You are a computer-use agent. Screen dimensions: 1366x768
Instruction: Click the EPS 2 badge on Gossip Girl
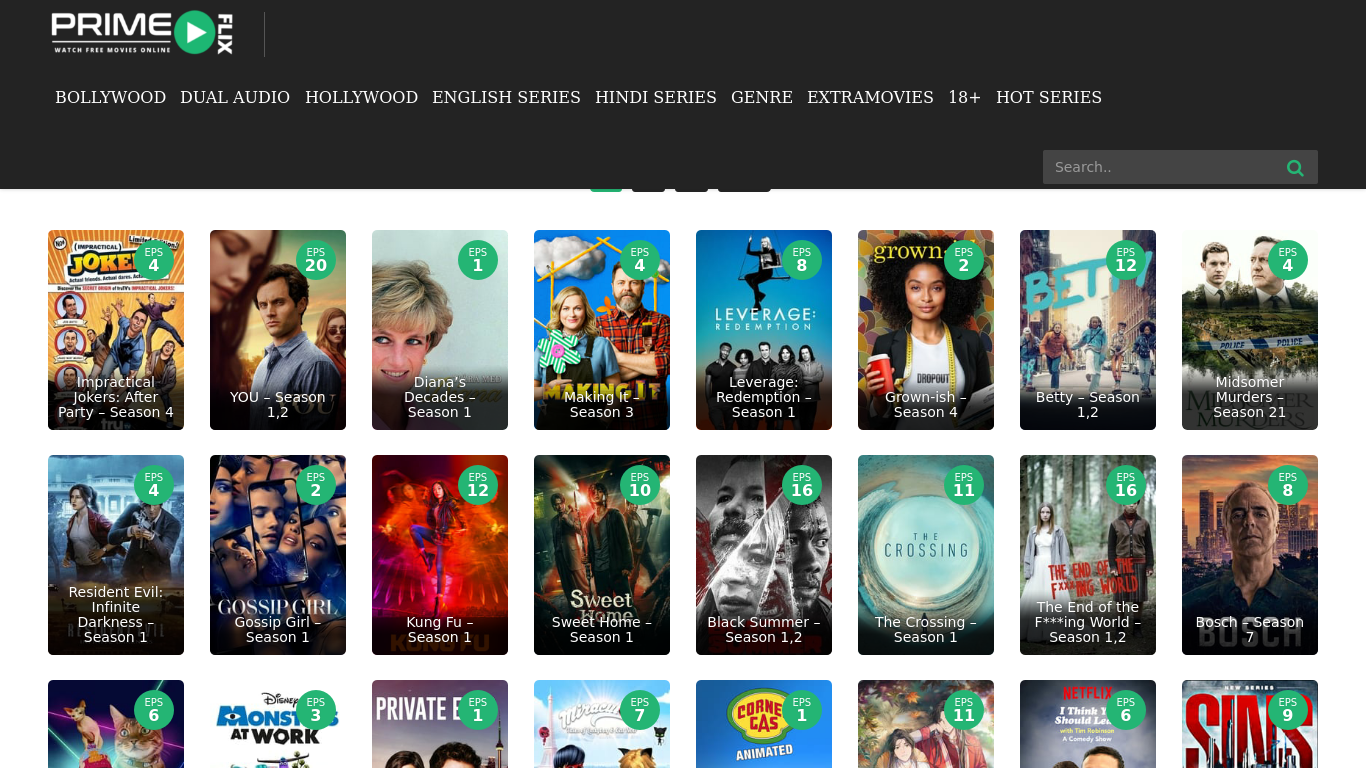tap(315, 483)
